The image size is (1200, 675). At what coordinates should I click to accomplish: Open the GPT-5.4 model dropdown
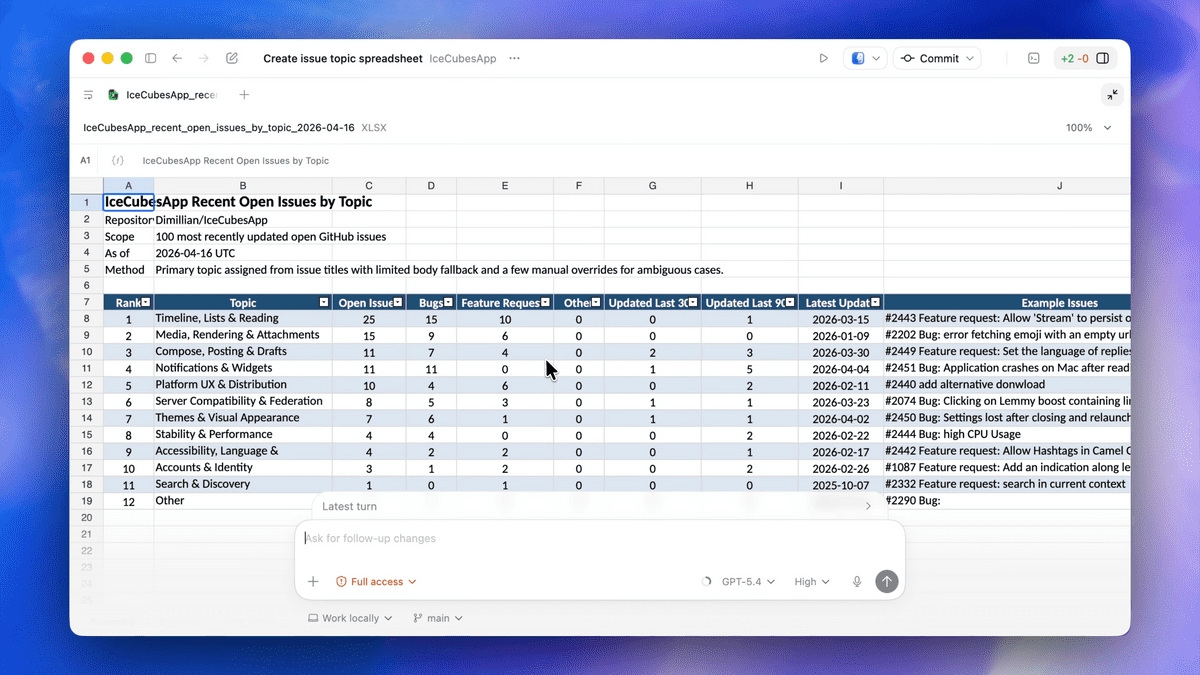point(748,582)
